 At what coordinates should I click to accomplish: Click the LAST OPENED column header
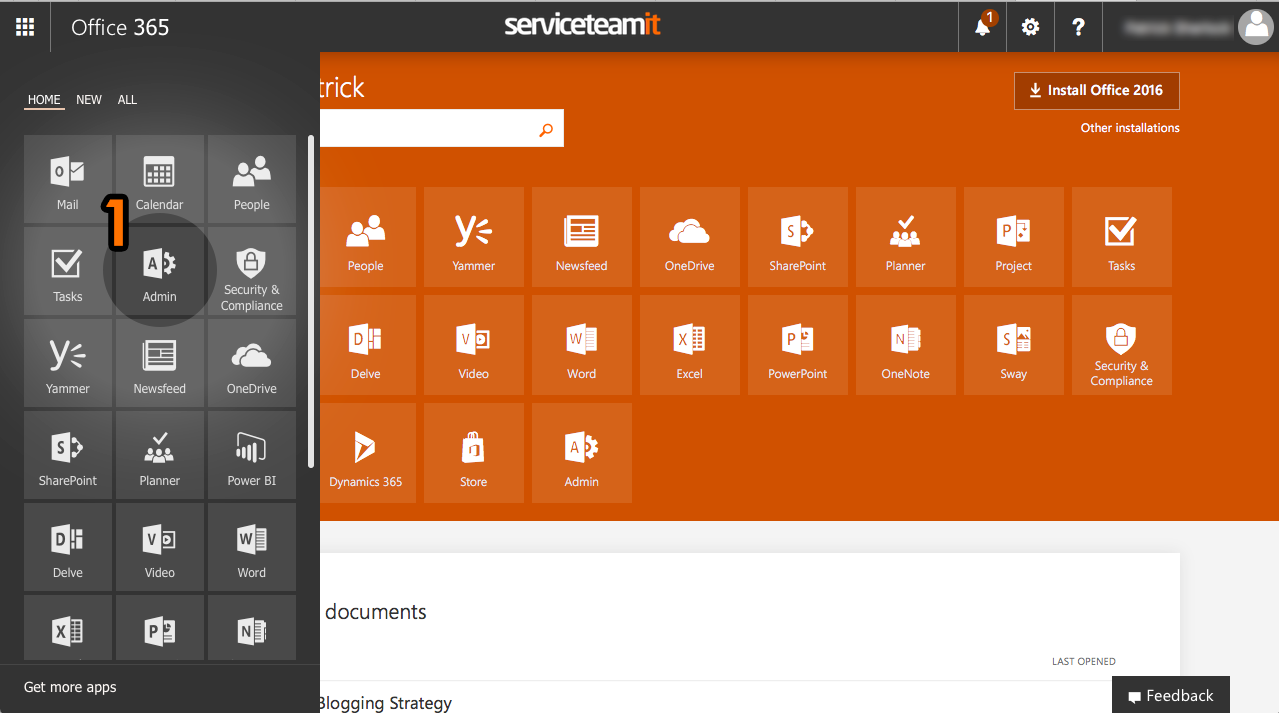tap(1084, 661)
